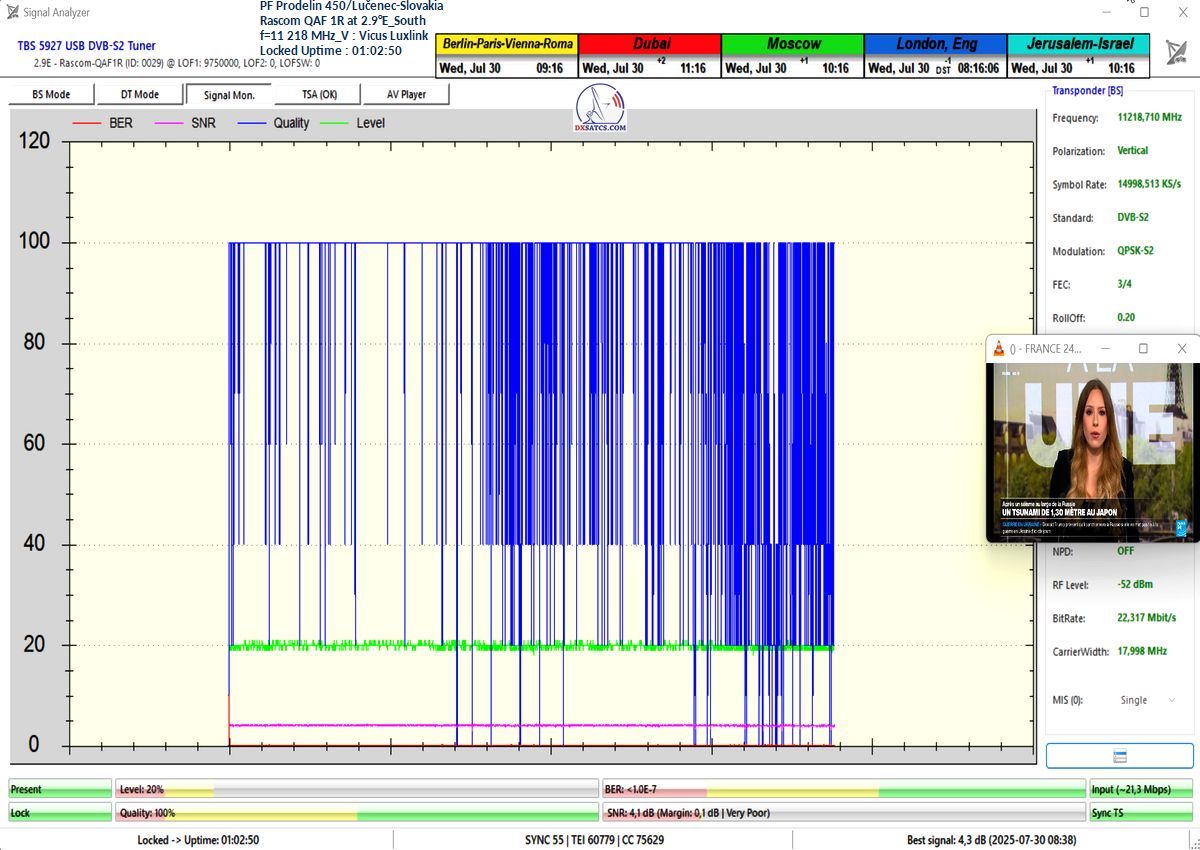Click the Quality 100% progress bar
Image resolution: width=1200 pixels, height=850 pixels.
(x=357, y=813)
